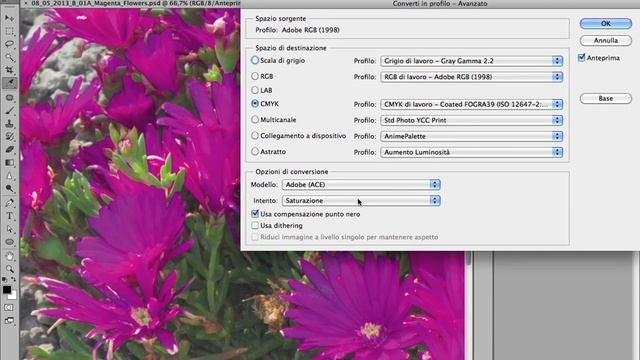Viewport: 640px width, 360px height.
Task: Open AnimePalette profile dropdown
Action: point(471,136)
